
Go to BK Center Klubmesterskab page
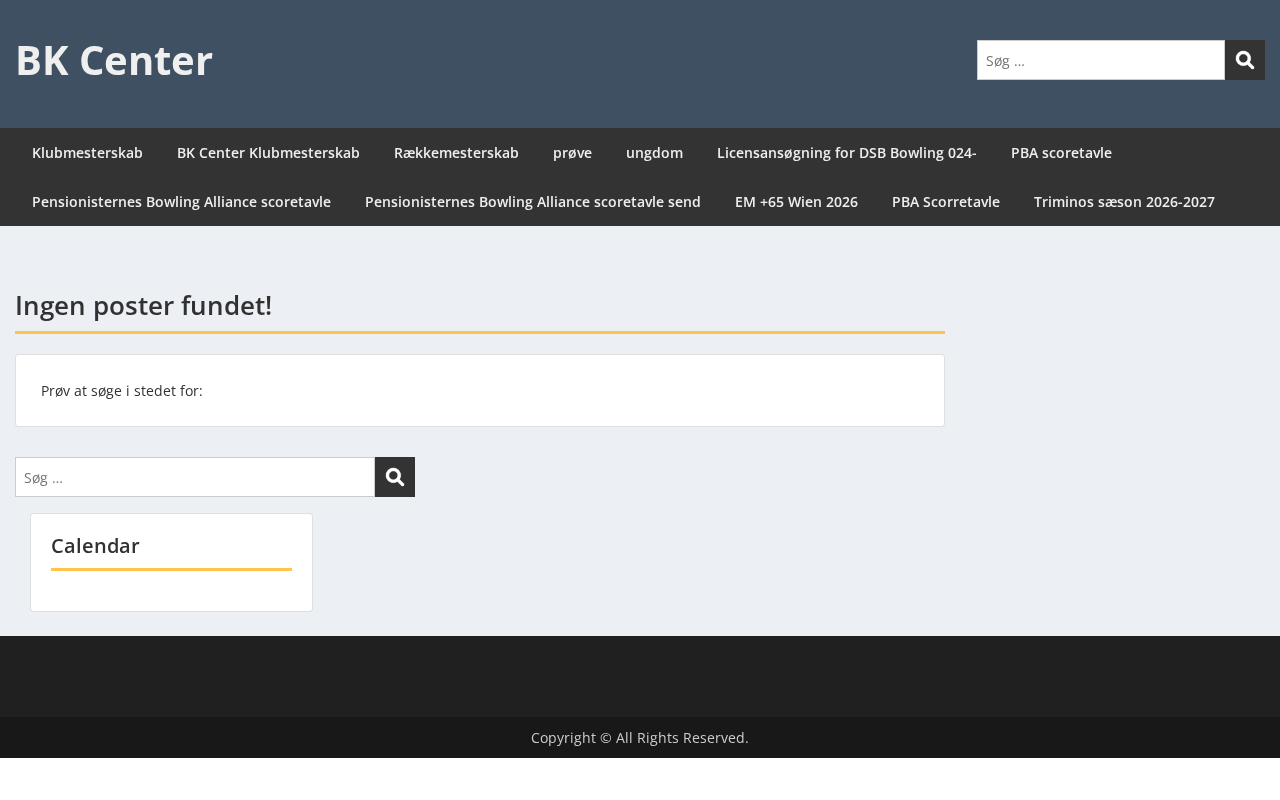[268, 153]
